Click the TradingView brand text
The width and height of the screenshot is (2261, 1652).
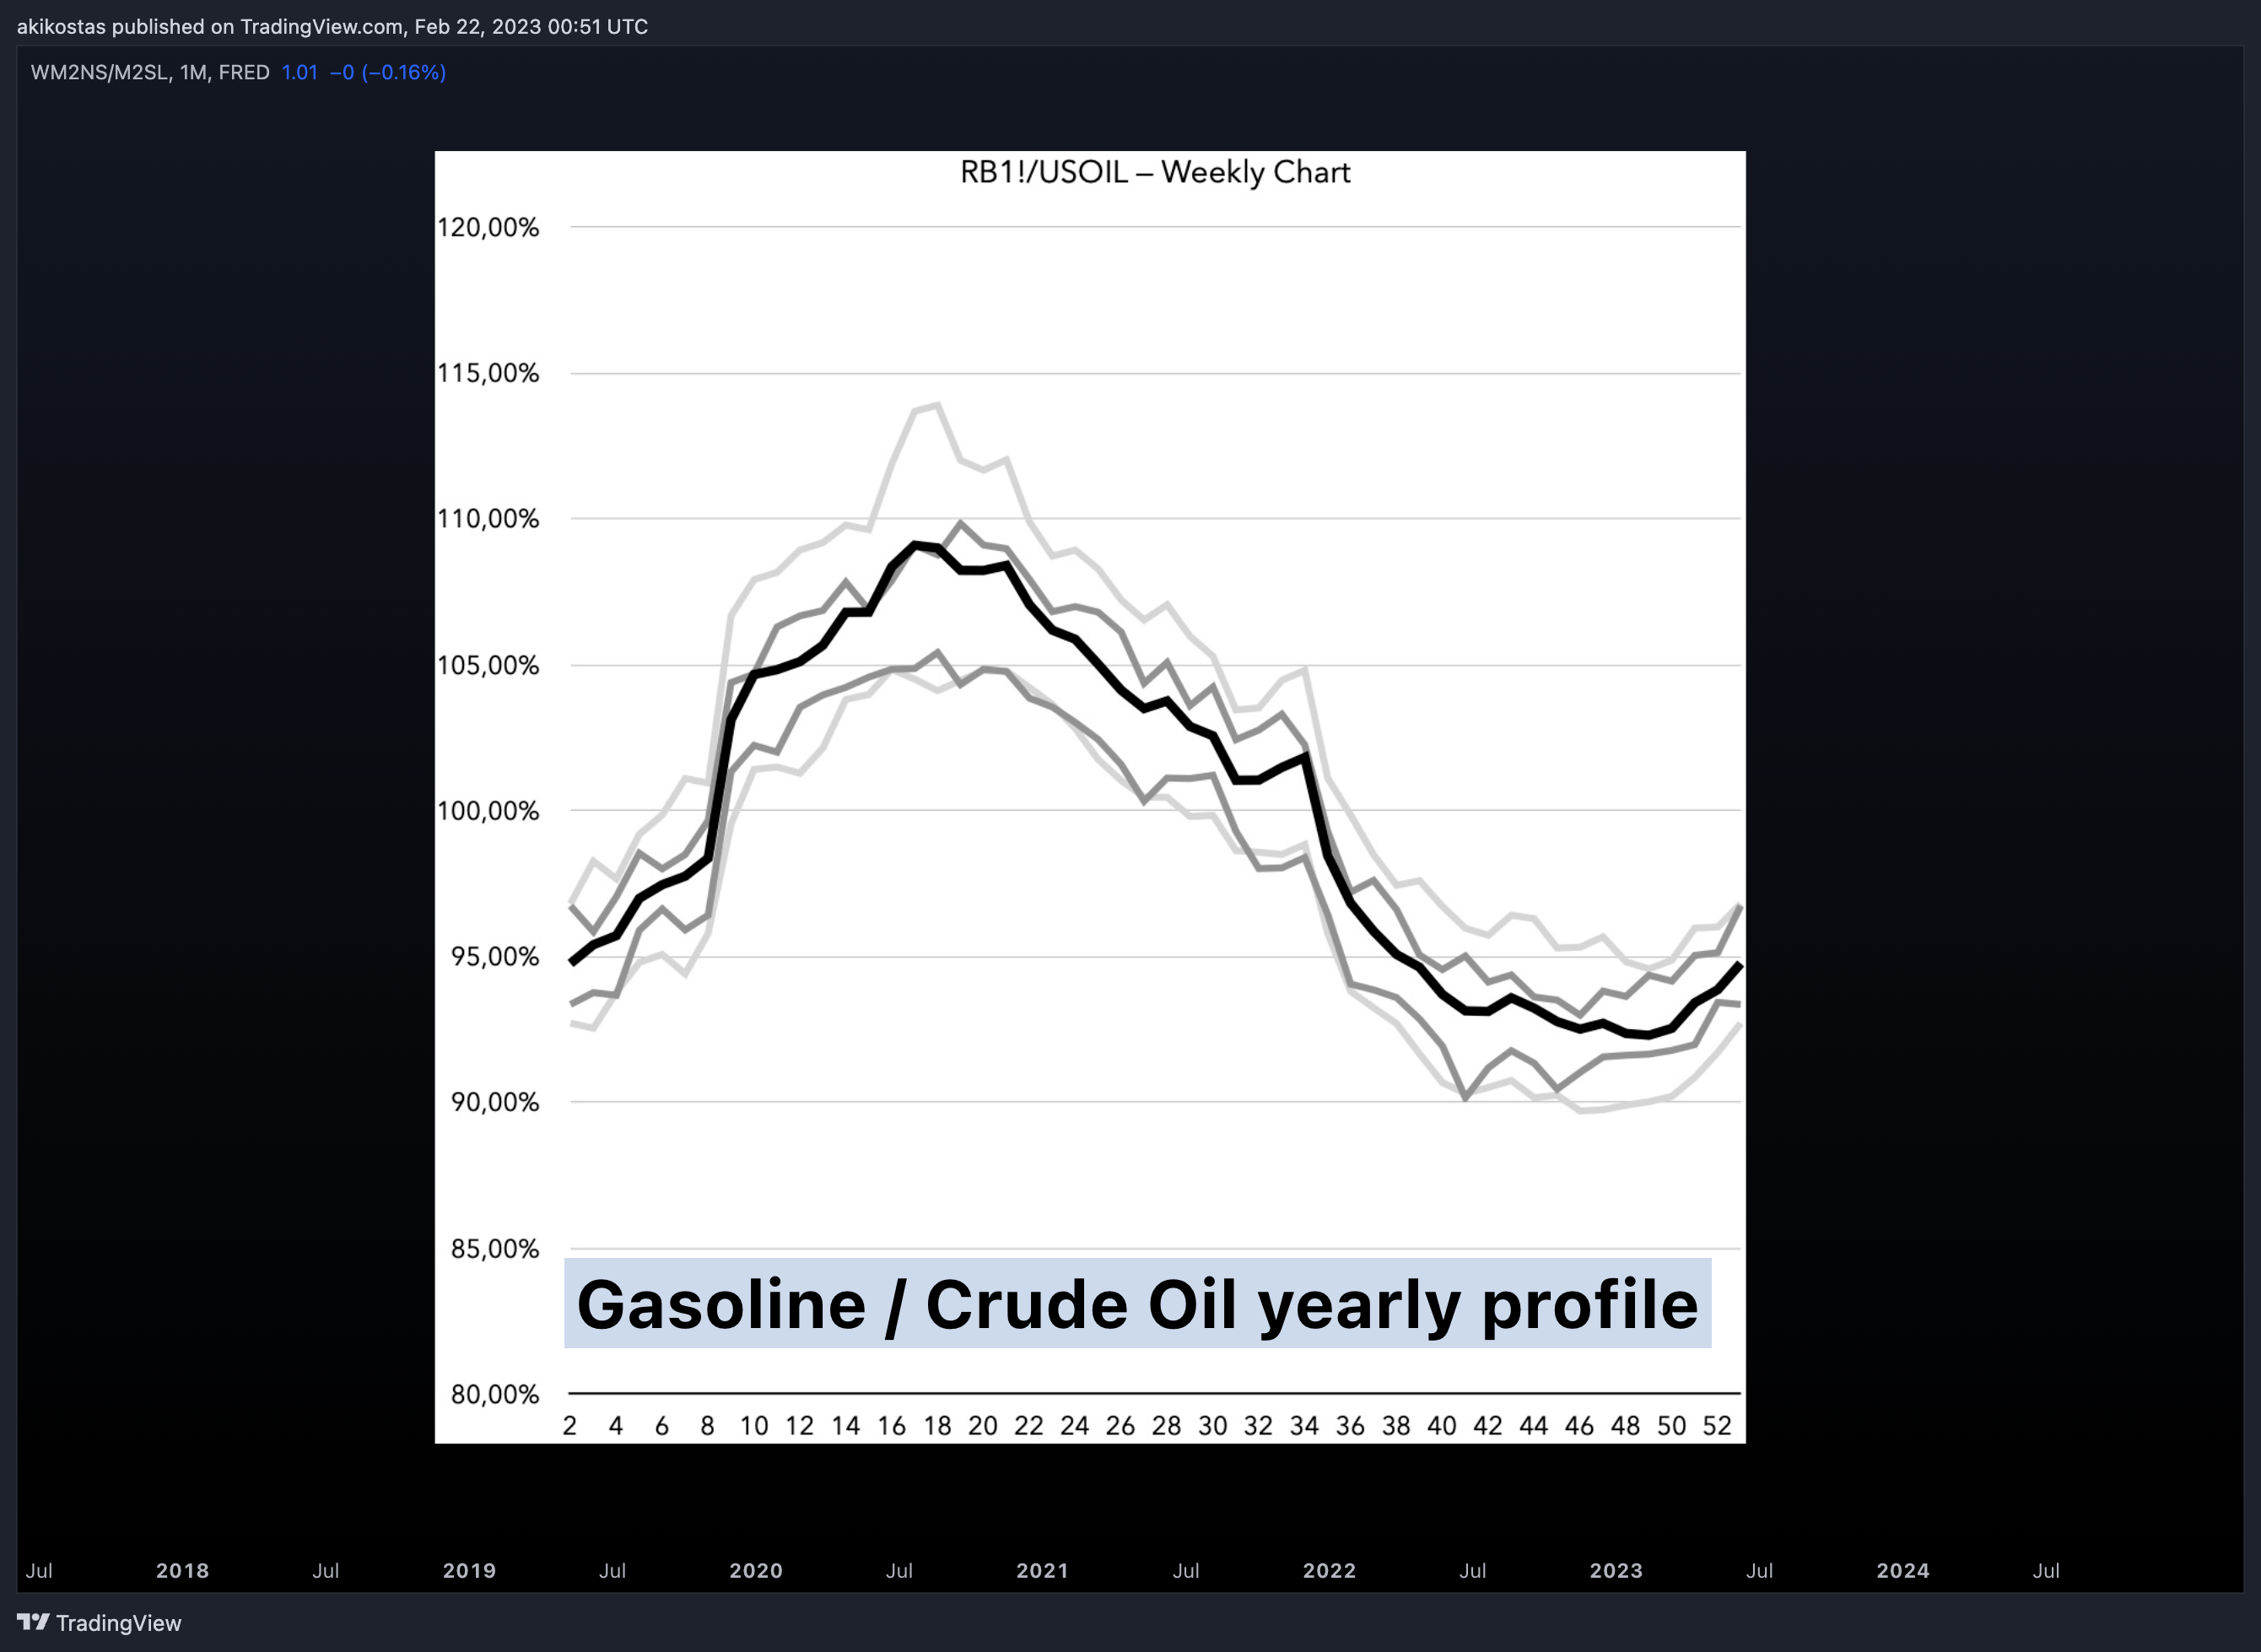[118, 1623]
